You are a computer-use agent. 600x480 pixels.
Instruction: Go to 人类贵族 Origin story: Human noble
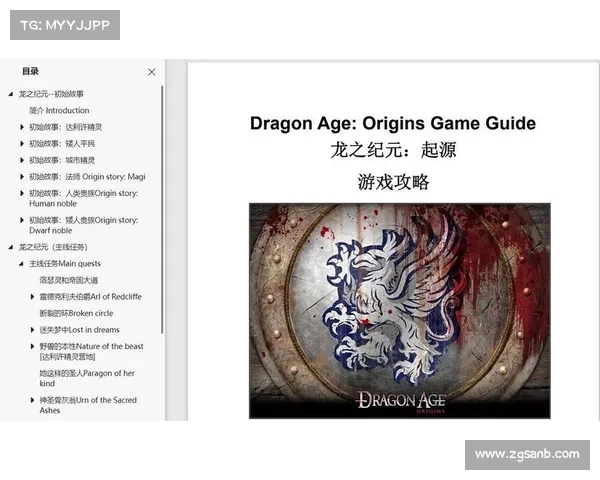84,198
